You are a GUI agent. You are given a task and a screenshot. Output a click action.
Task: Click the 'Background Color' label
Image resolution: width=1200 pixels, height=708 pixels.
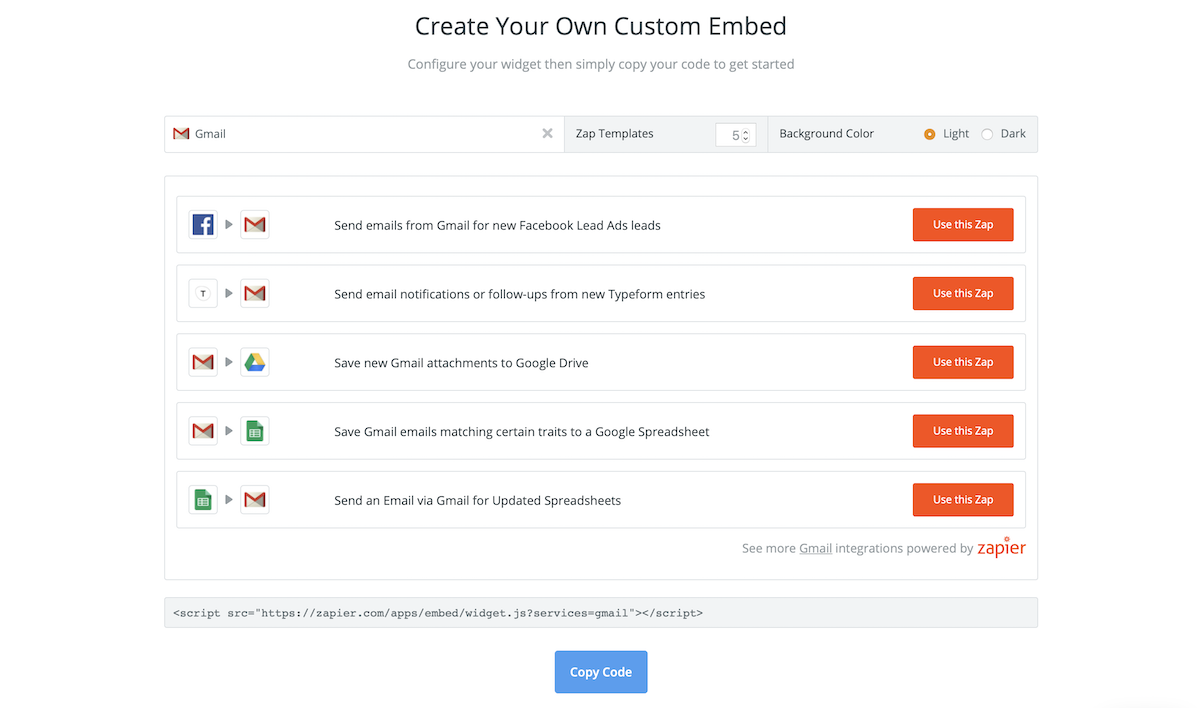(x=826, y=134)
